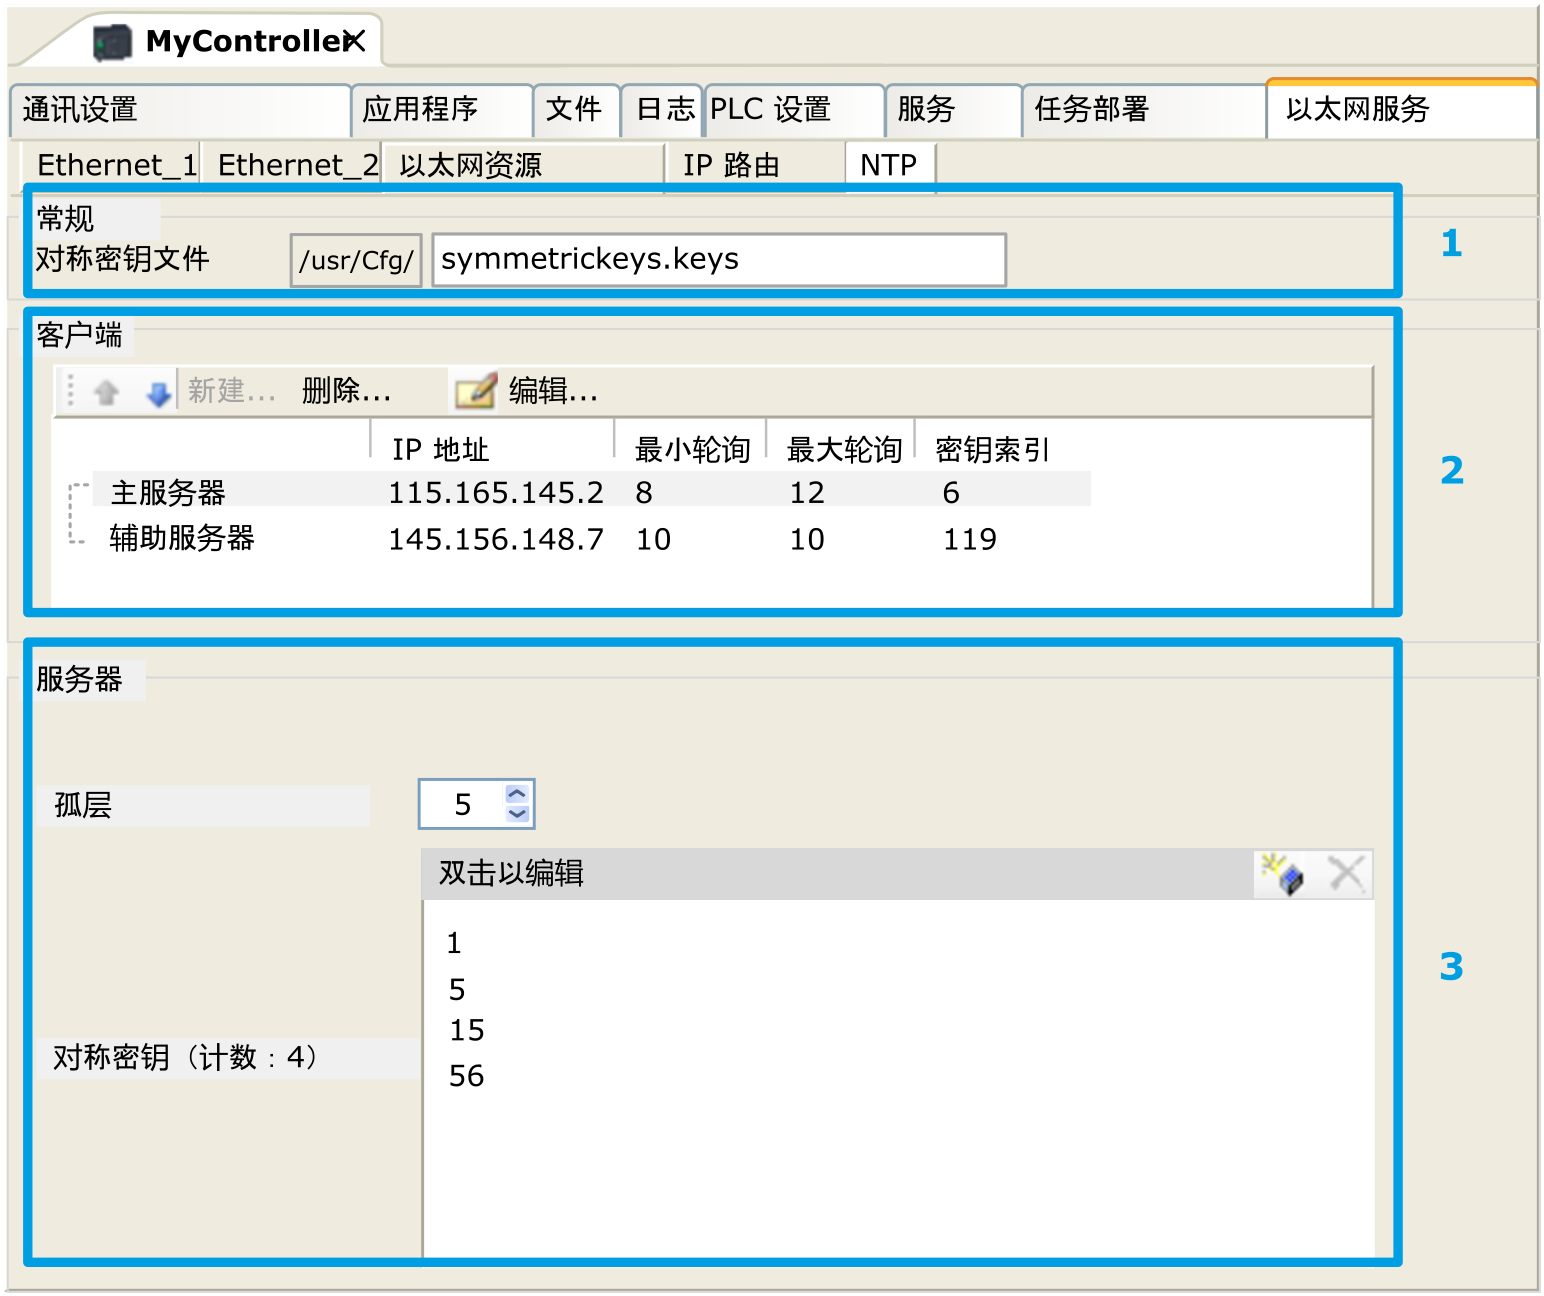Open the IP 路由 subtab
This screenshot has width=1544, height=1296.
731,165
